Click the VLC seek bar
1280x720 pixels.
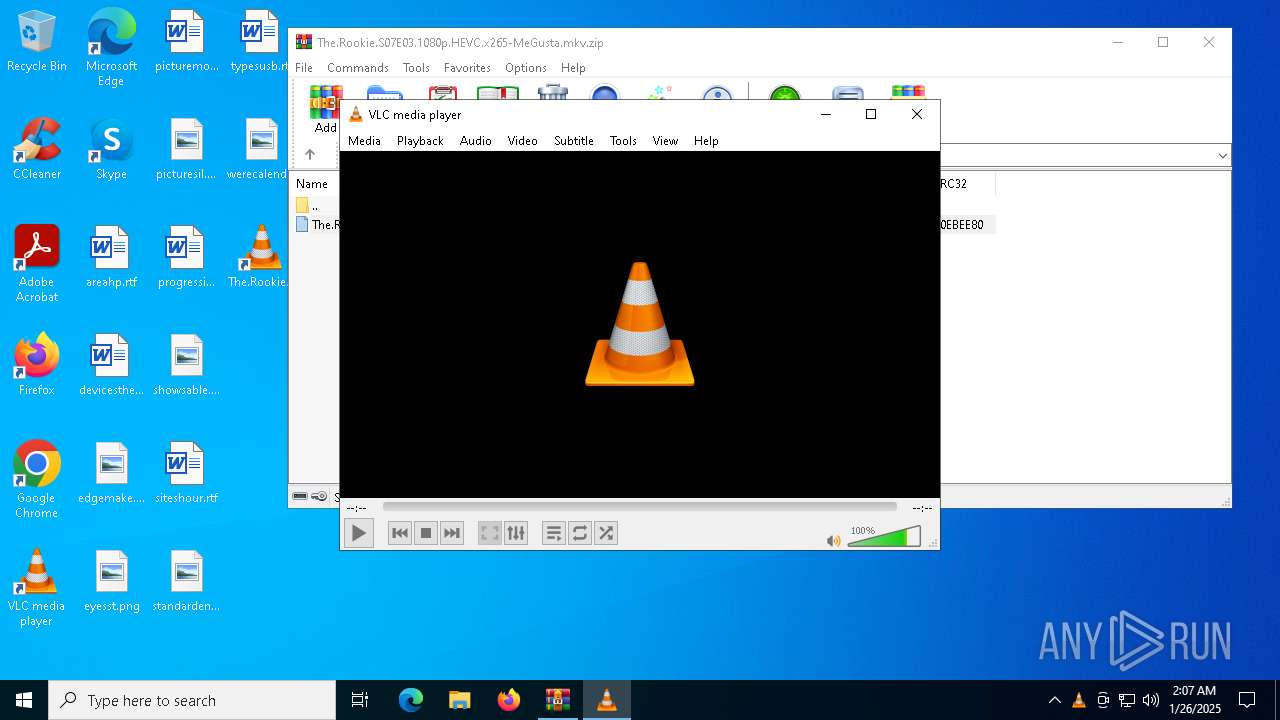tap(640, 507)
